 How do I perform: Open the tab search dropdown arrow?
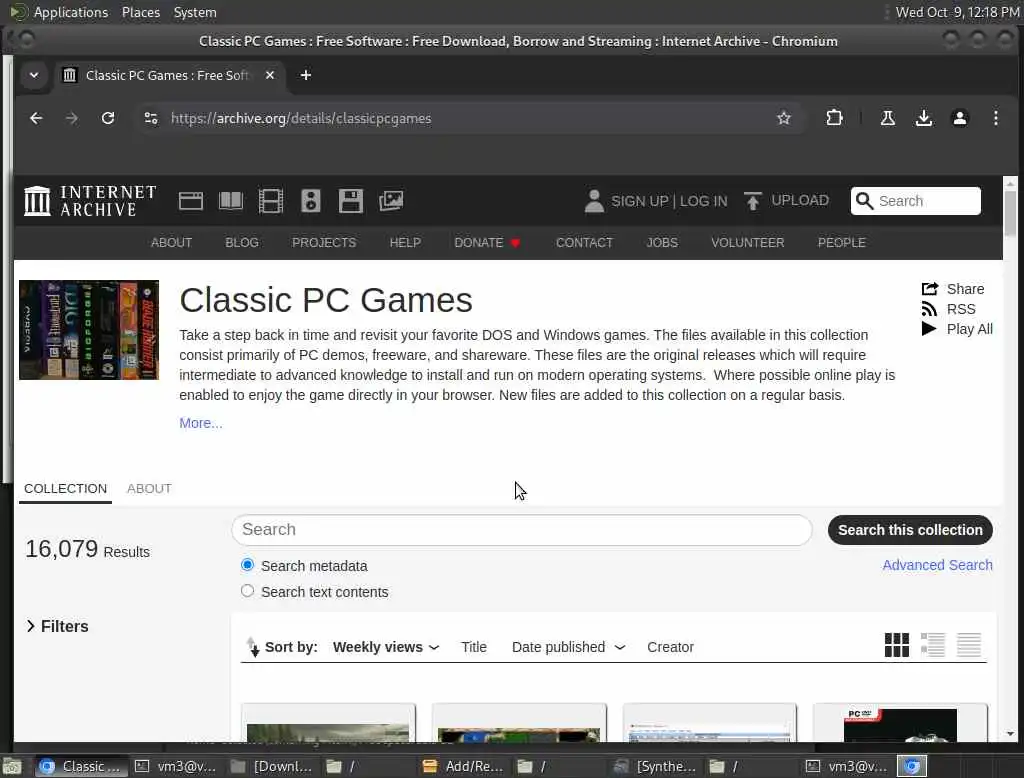tap(34, 75)
